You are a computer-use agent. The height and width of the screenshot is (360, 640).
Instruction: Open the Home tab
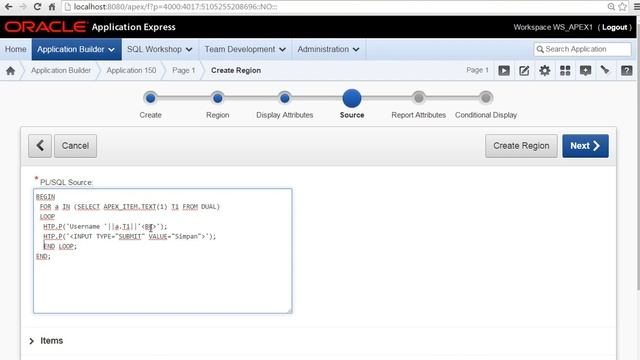[16, 49]
